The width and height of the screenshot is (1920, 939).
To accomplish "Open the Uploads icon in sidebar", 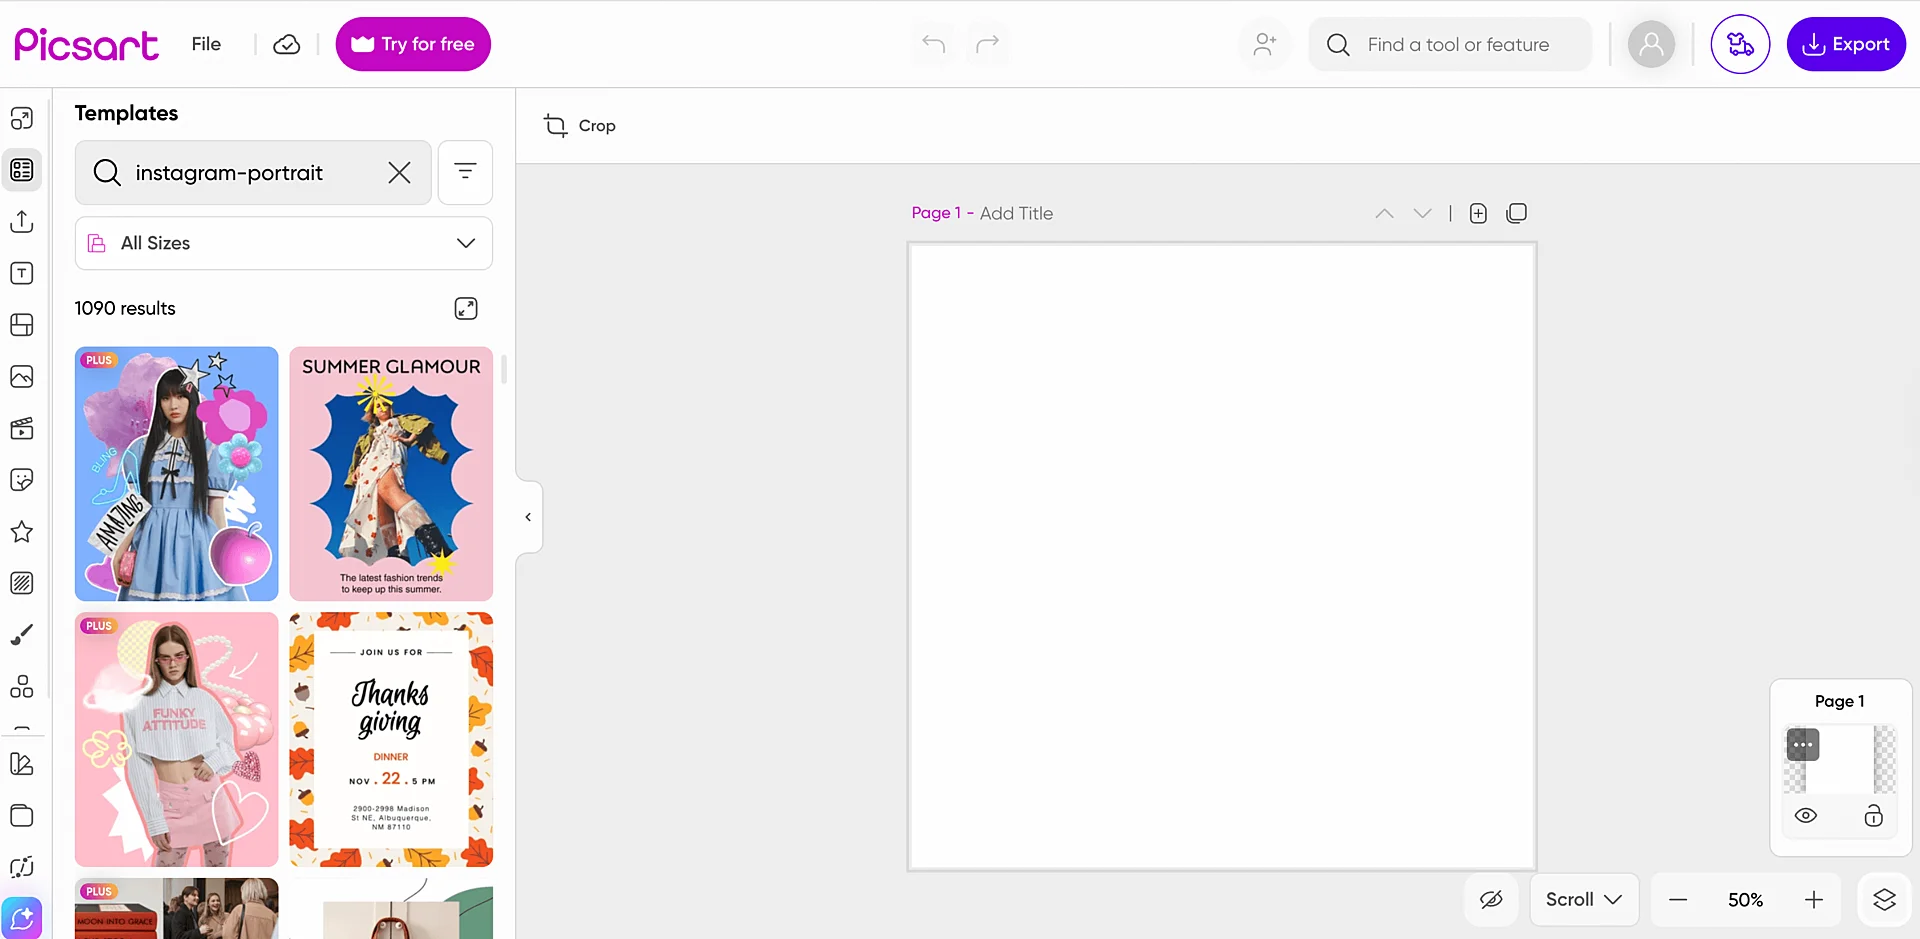I will 22,222.
